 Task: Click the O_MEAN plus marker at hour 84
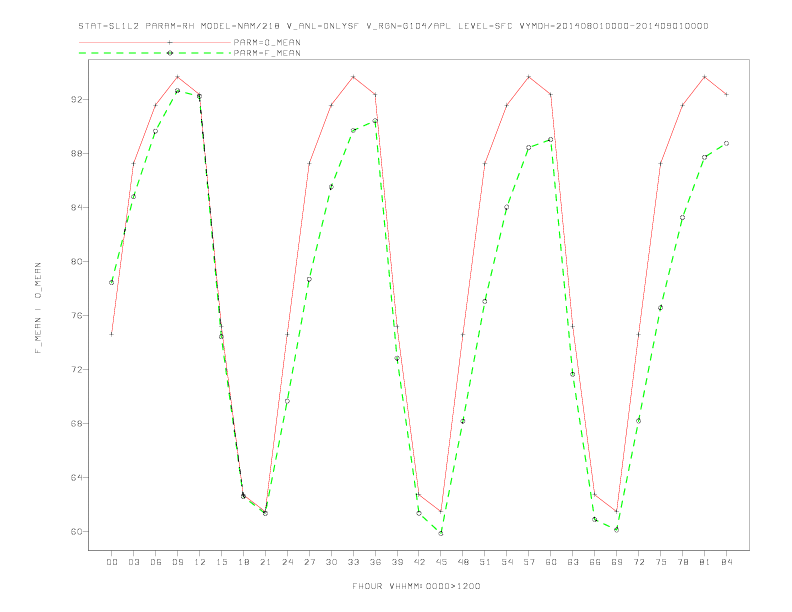[726, 94]
